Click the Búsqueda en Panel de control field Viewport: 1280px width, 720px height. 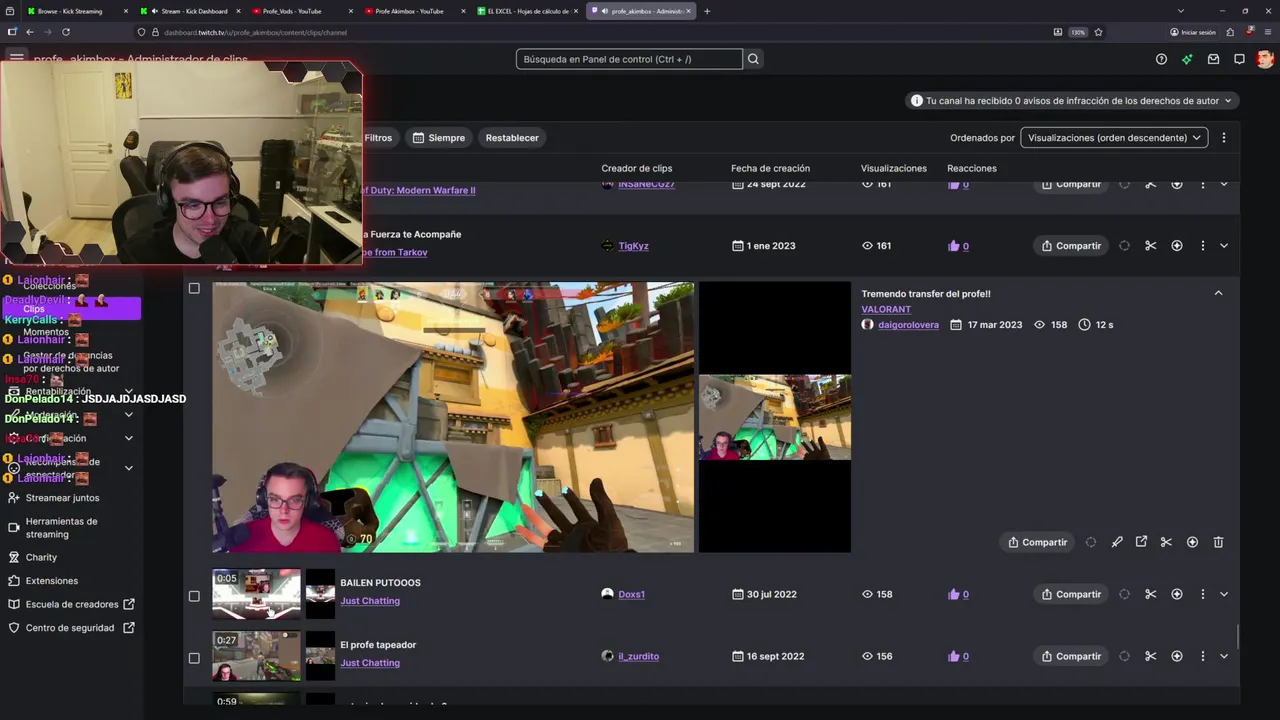(629, 59)
